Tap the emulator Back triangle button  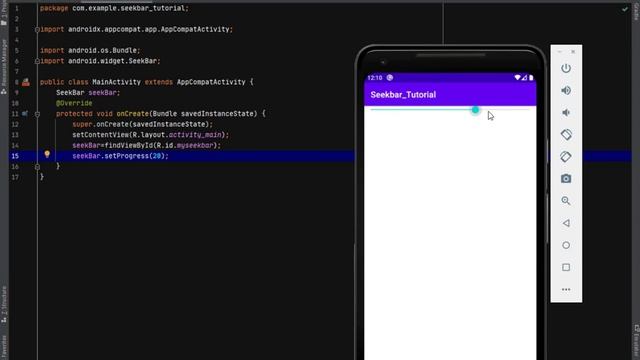coord(566,223)
